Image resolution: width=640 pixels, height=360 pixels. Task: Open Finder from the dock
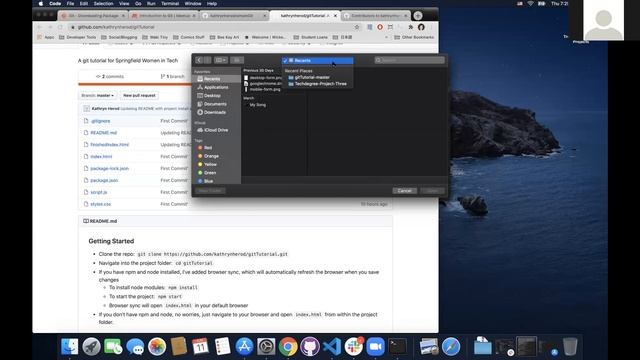click(x=70, y=347)
